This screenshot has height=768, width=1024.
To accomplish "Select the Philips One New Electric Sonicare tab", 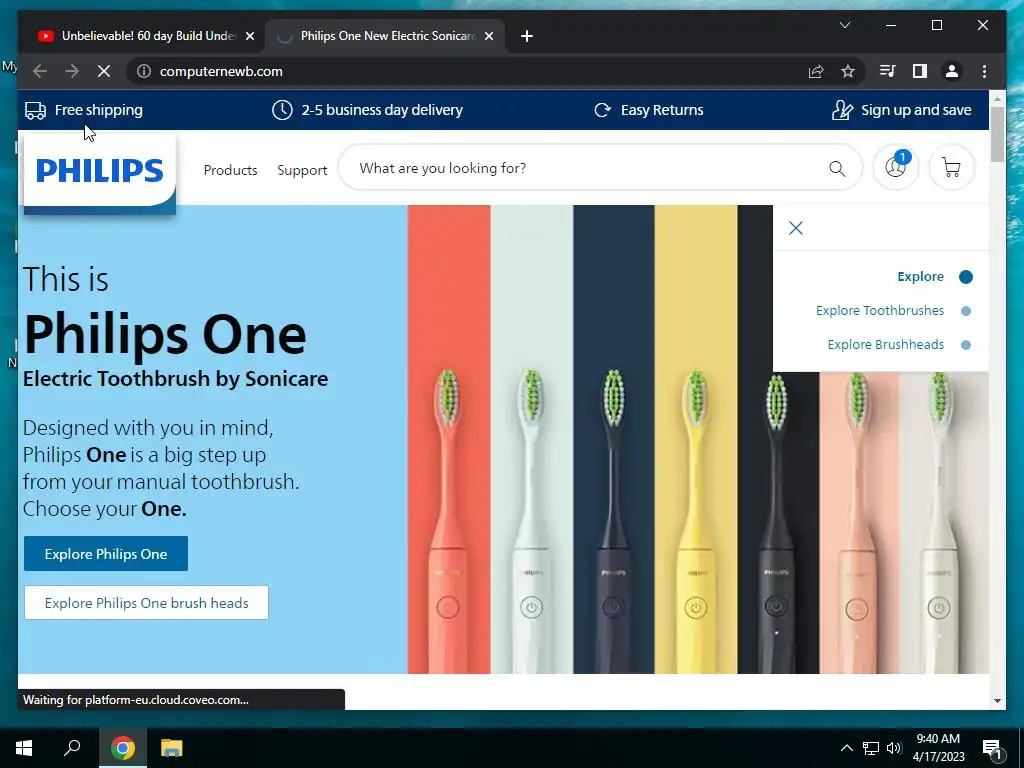I will [385, 36].
